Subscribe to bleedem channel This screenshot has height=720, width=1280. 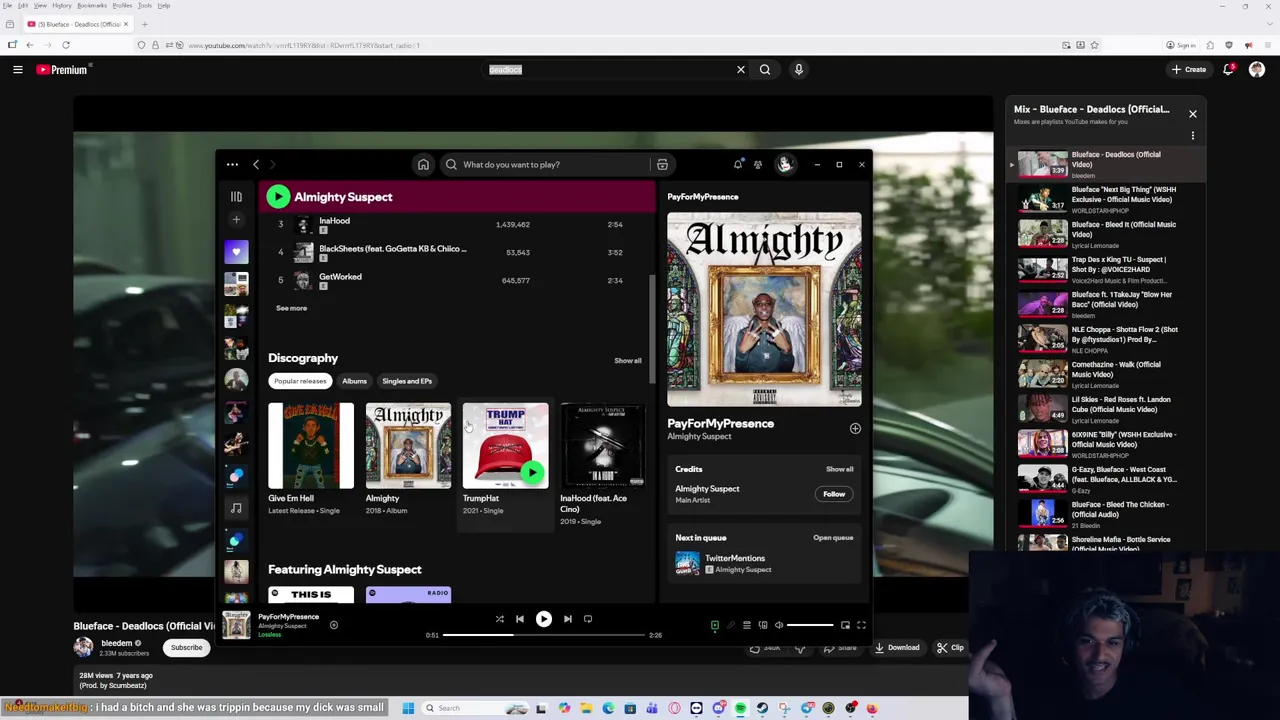[186, 648]
